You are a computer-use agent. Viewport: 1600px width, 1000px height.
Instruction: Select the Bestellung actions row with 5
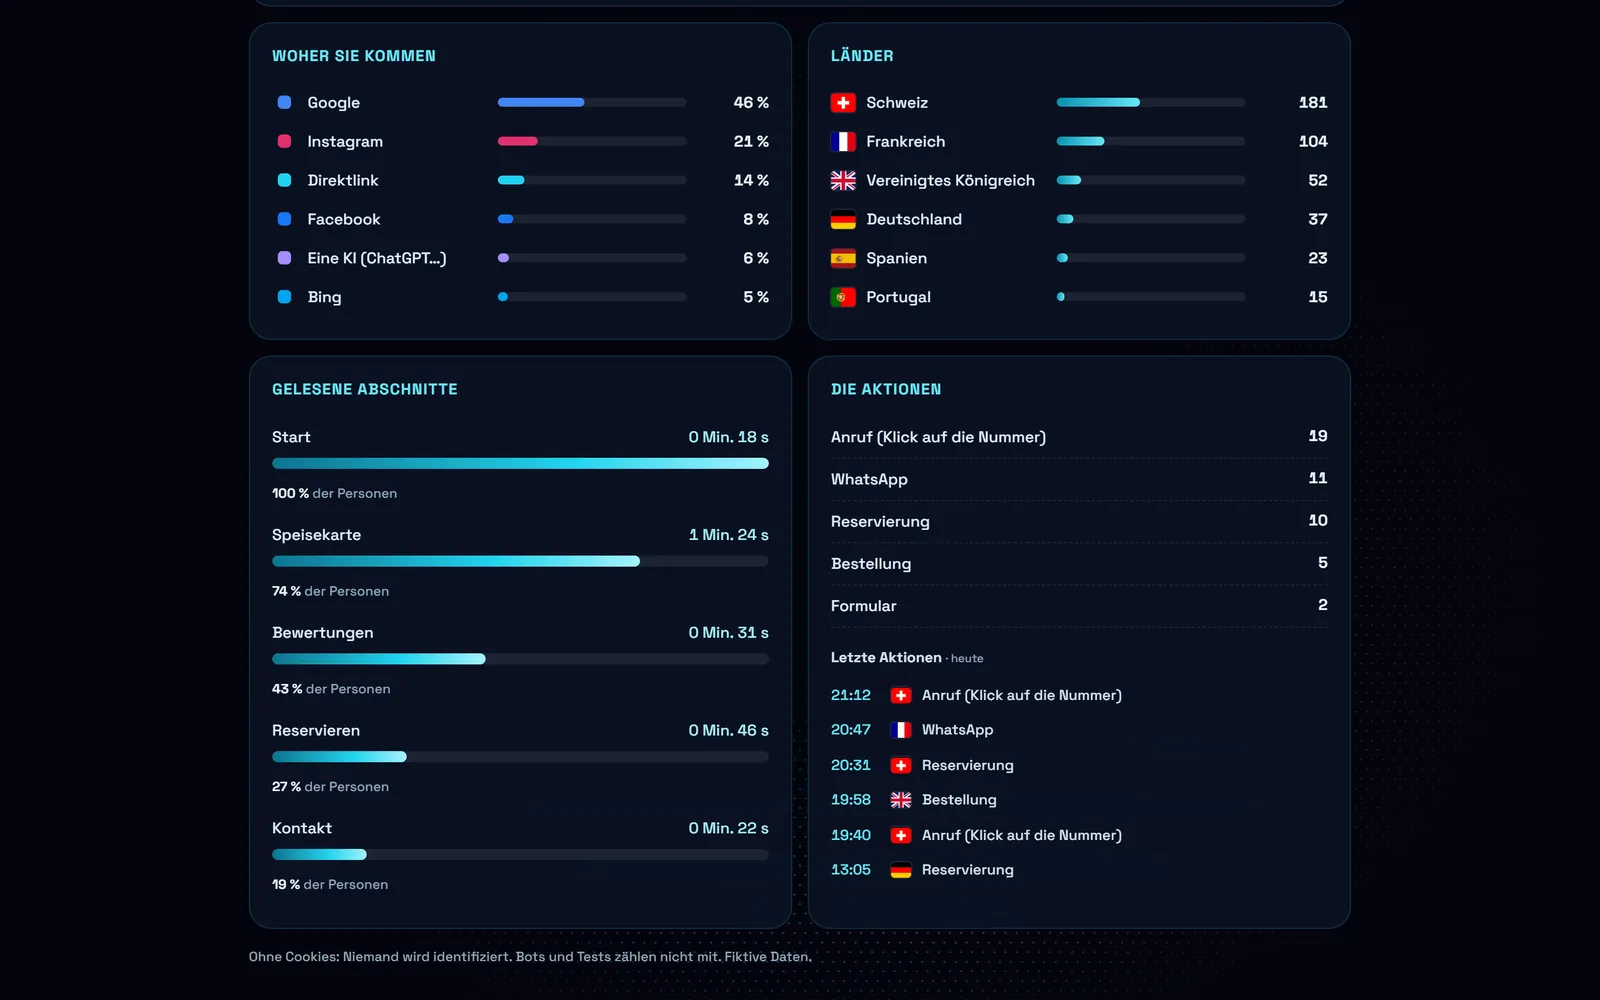coord(1079,564)
